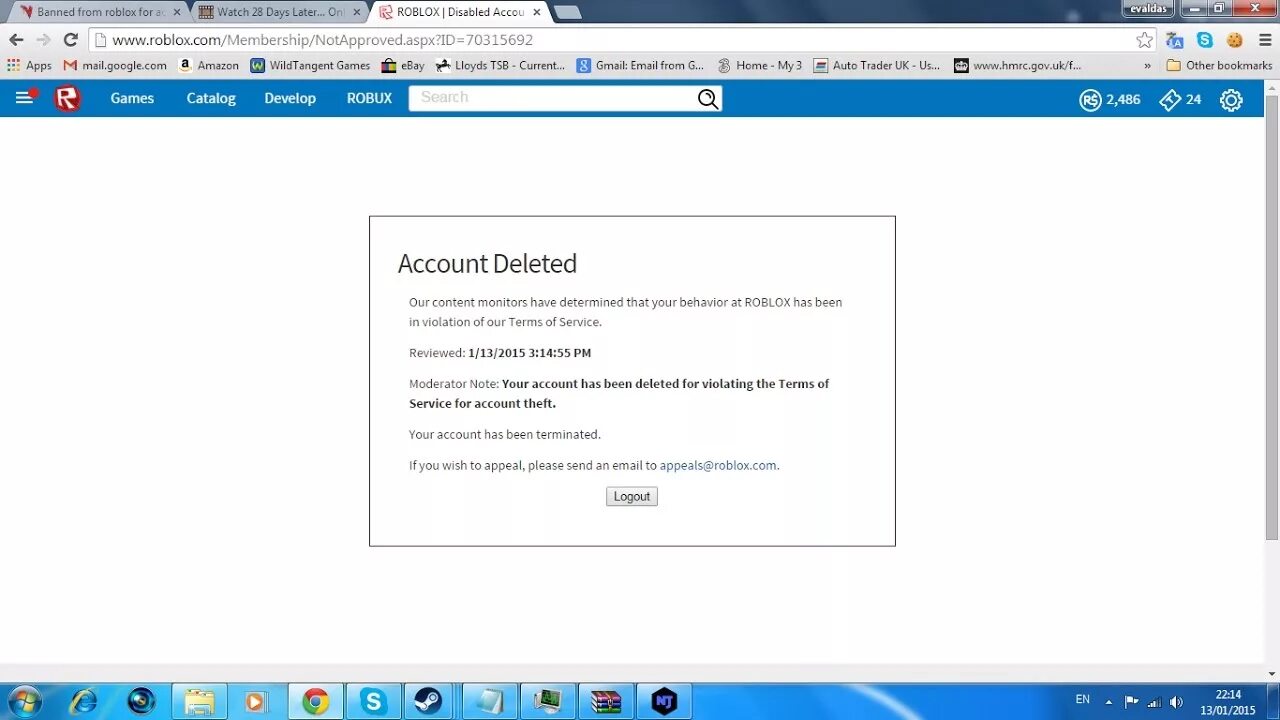Switch to the Watch 28 Days Later tab
Screen dimensions: 1280x720
pyautogui.click(x=279, y=12)
